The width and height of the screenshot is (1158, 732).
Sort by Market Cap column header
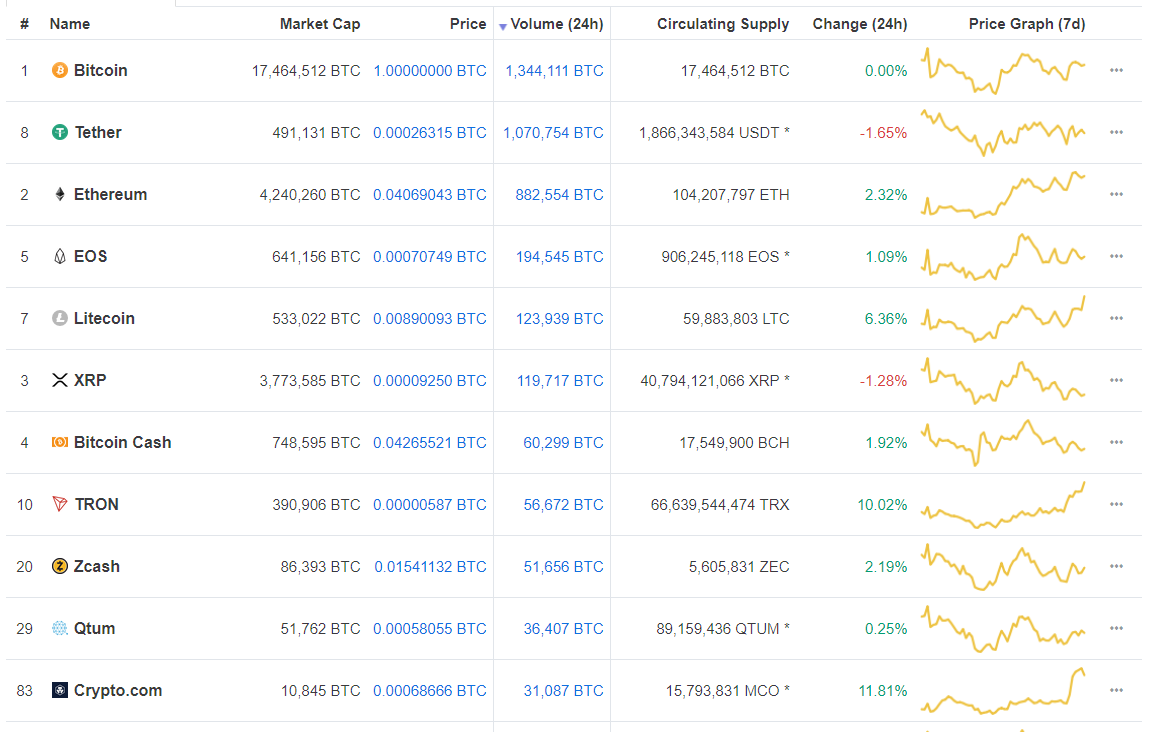[x=320, y=24]
